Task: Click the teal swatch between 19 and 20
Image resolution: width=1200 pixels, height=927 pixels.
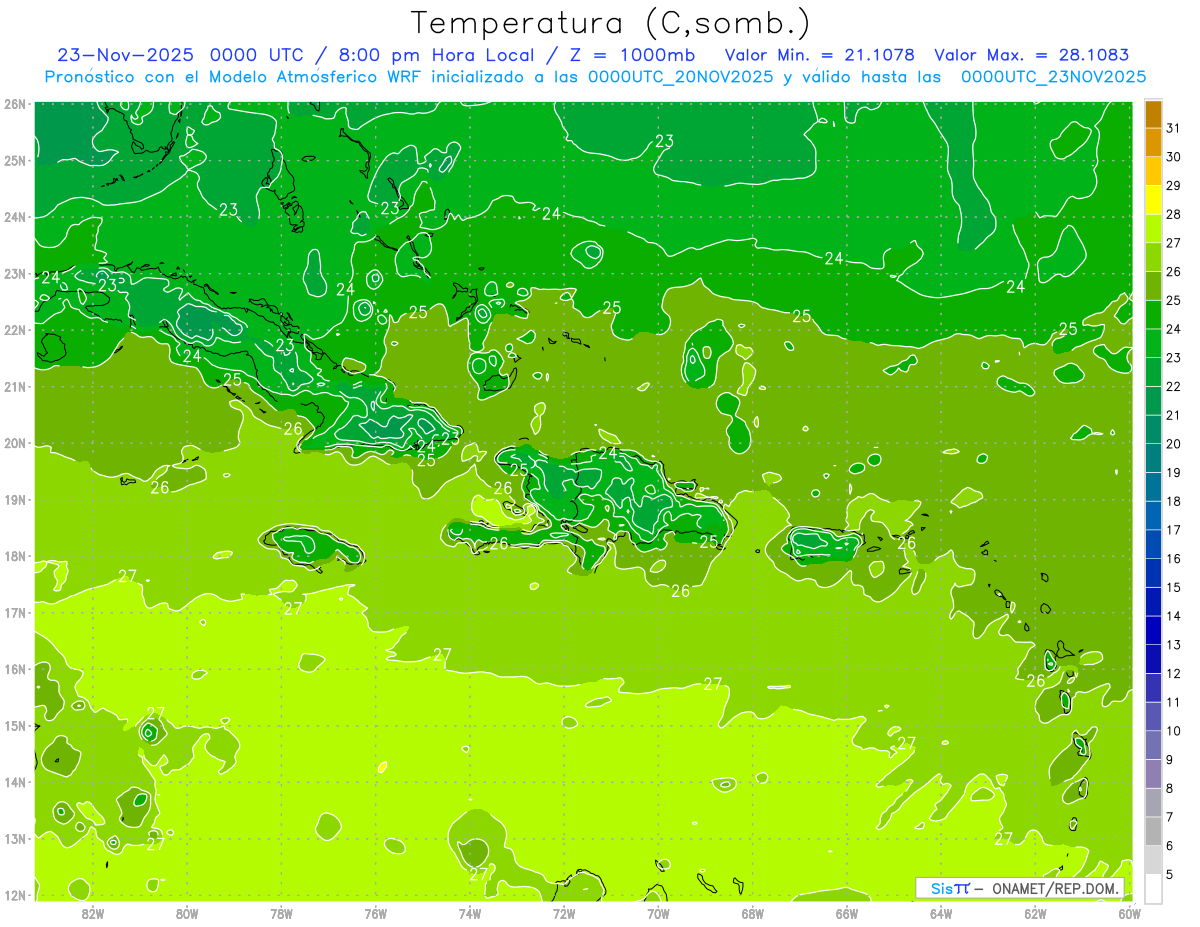Action: coord(1153,458)
